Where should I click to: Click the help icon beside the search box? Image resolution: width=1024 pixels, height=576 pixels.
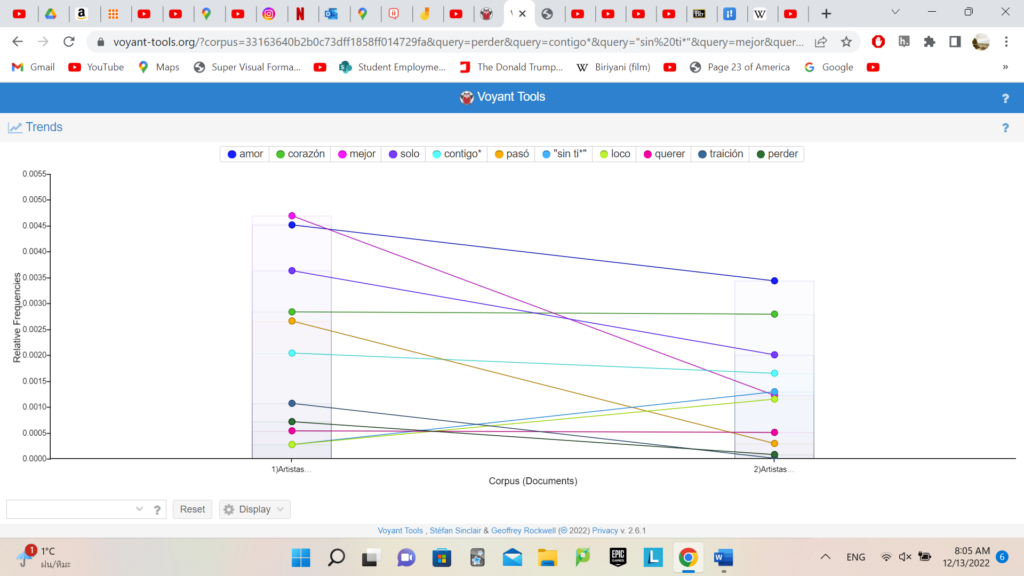pos(157,510)
